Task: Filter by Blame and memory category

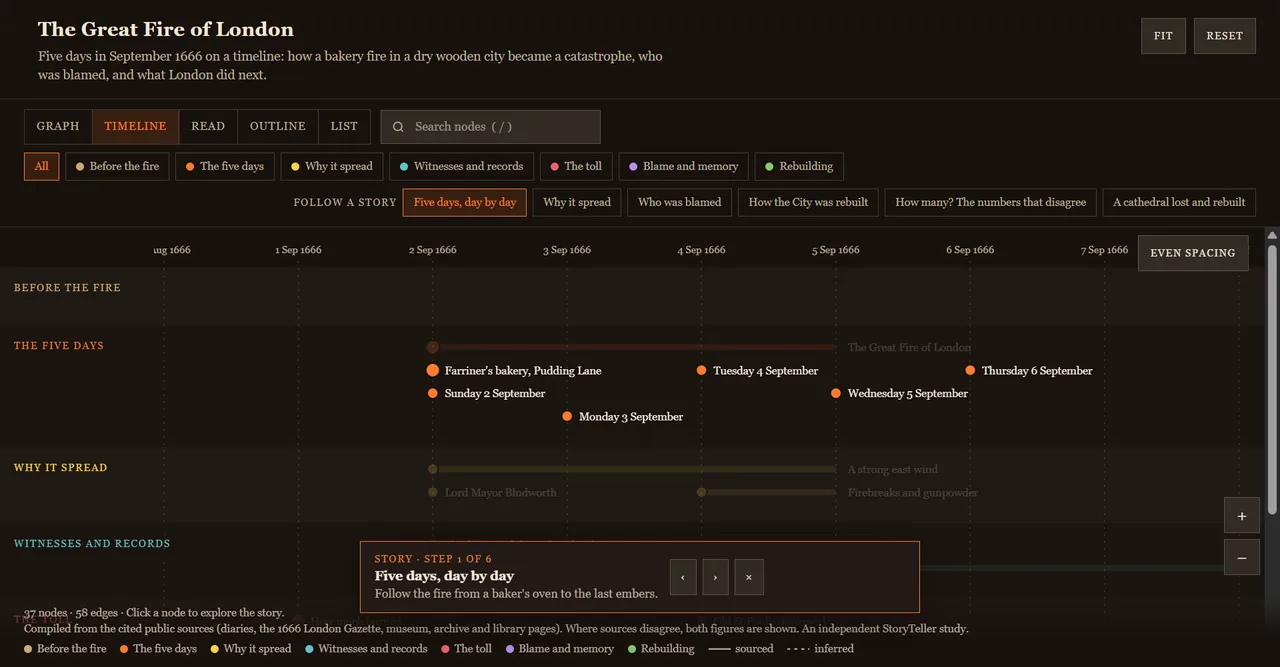Action: point(684,167)
